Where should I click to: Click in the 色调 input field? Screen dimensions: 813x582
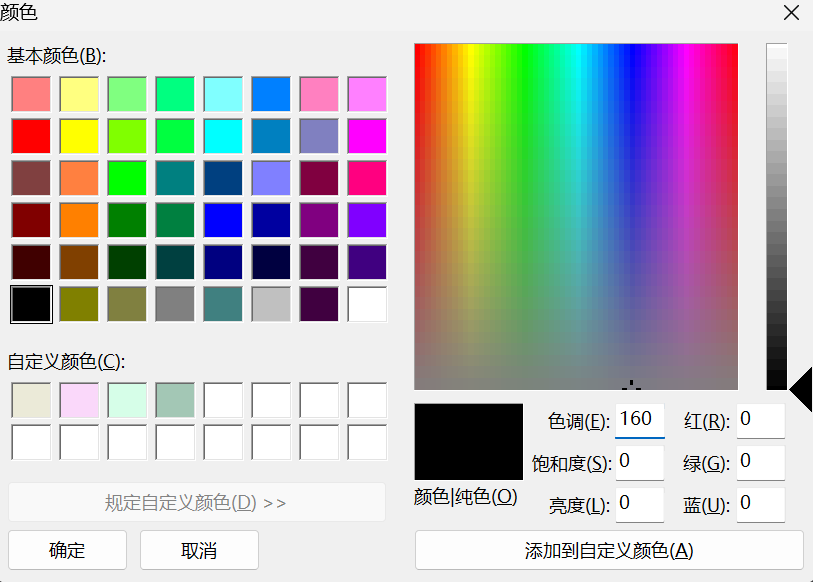(x=639, y=420)
